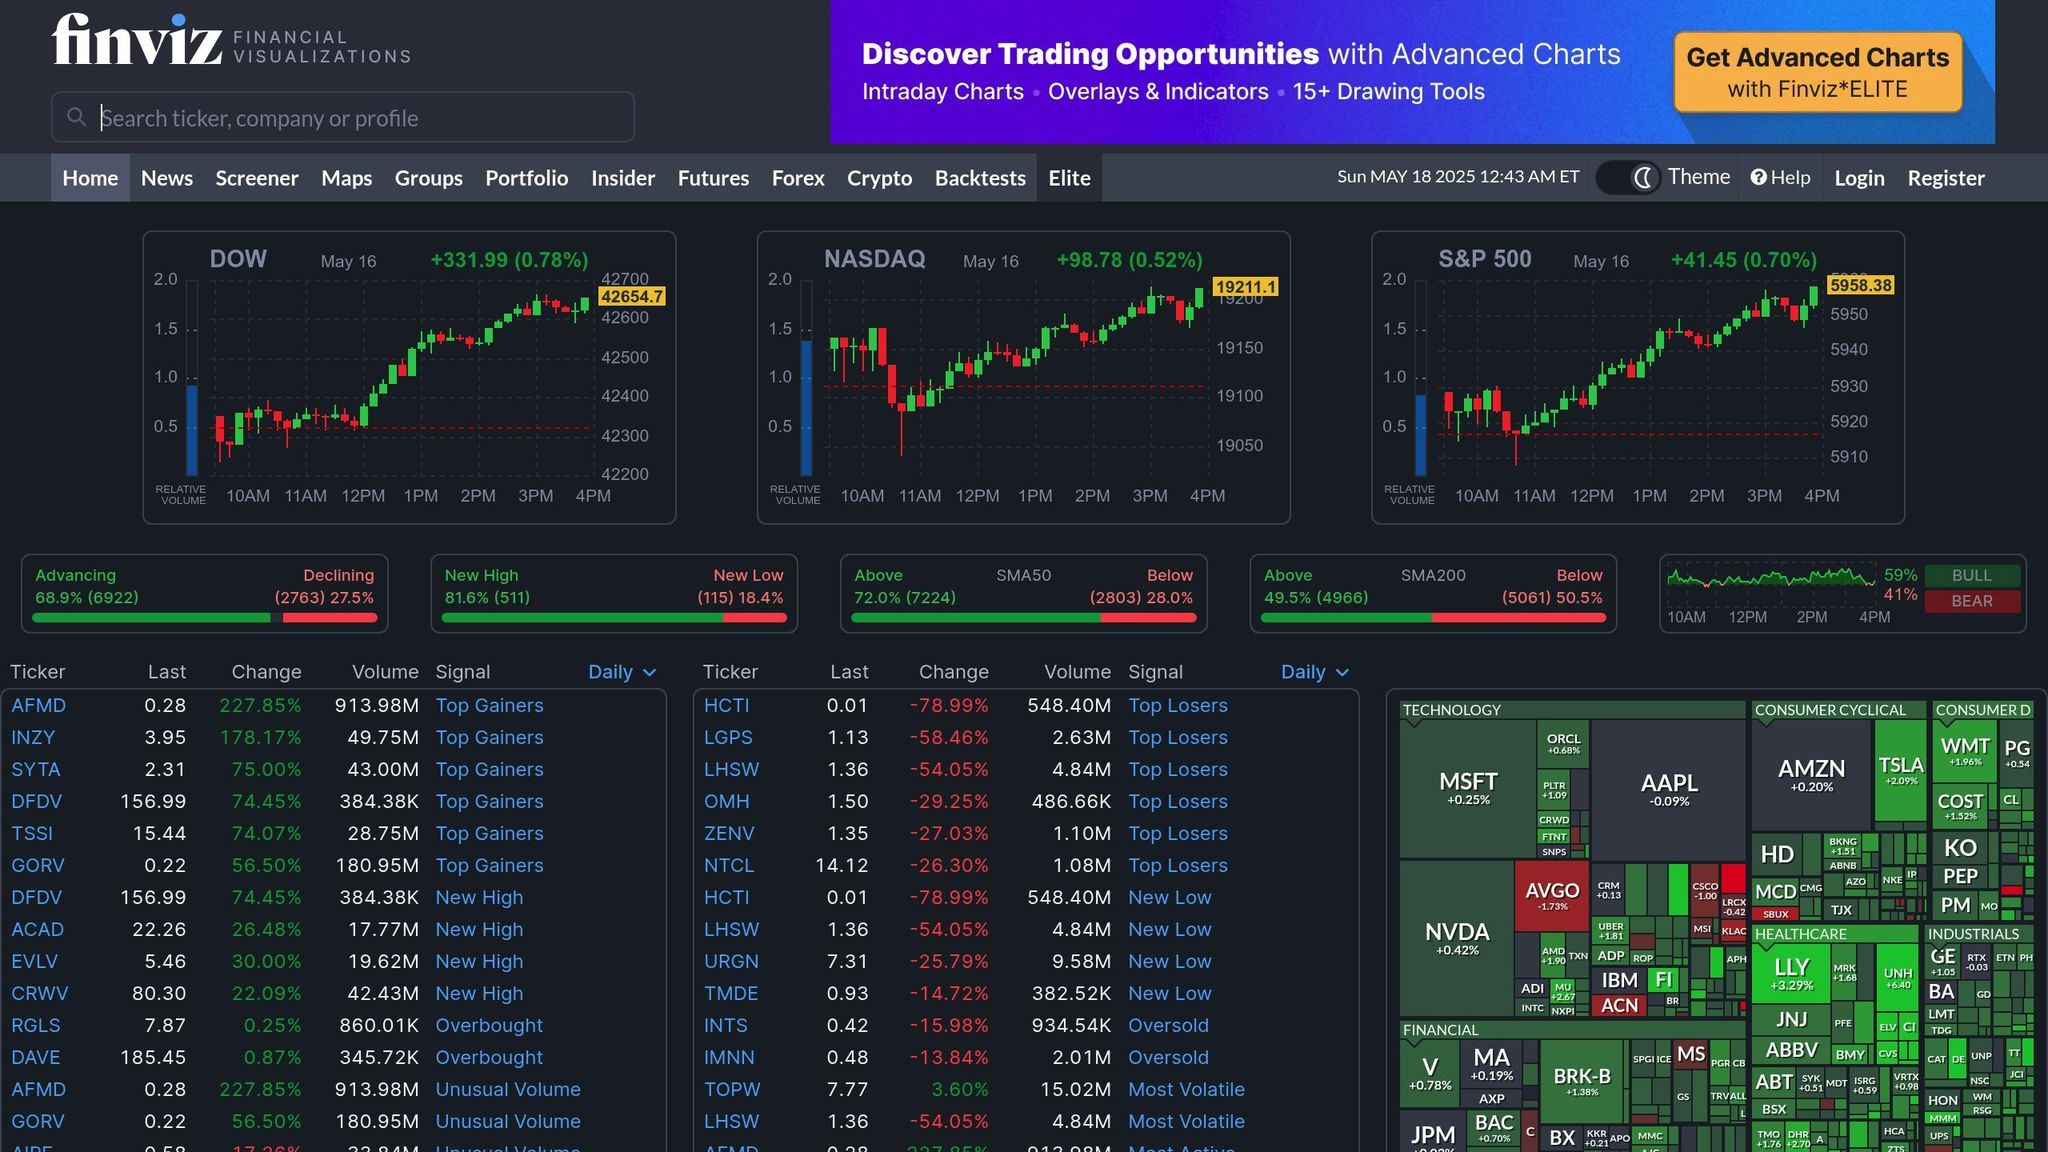The image size is (2048, 1152).
Task: Open the NASDAQ chart
Action: [1023, 377]
